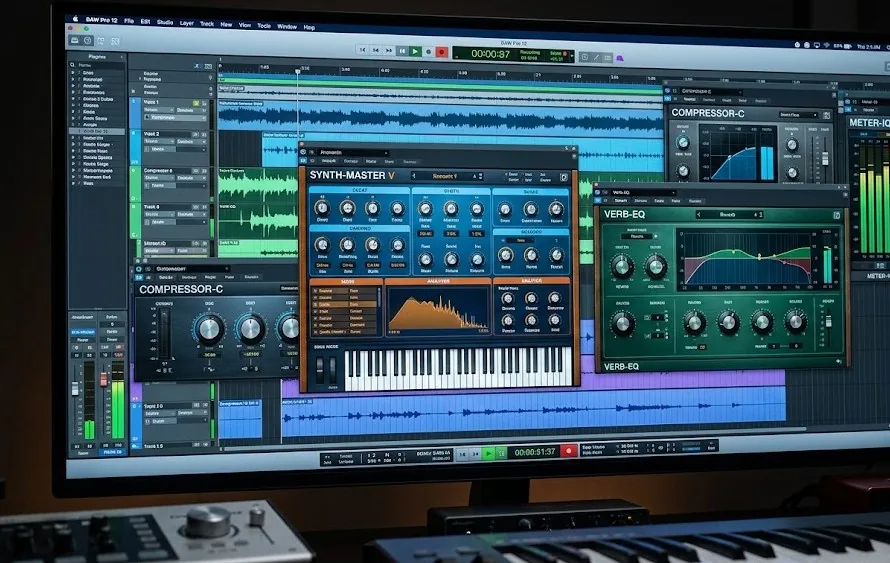Open the first dropdown on Track 2 header
The image size is (890, 563).
159,141
